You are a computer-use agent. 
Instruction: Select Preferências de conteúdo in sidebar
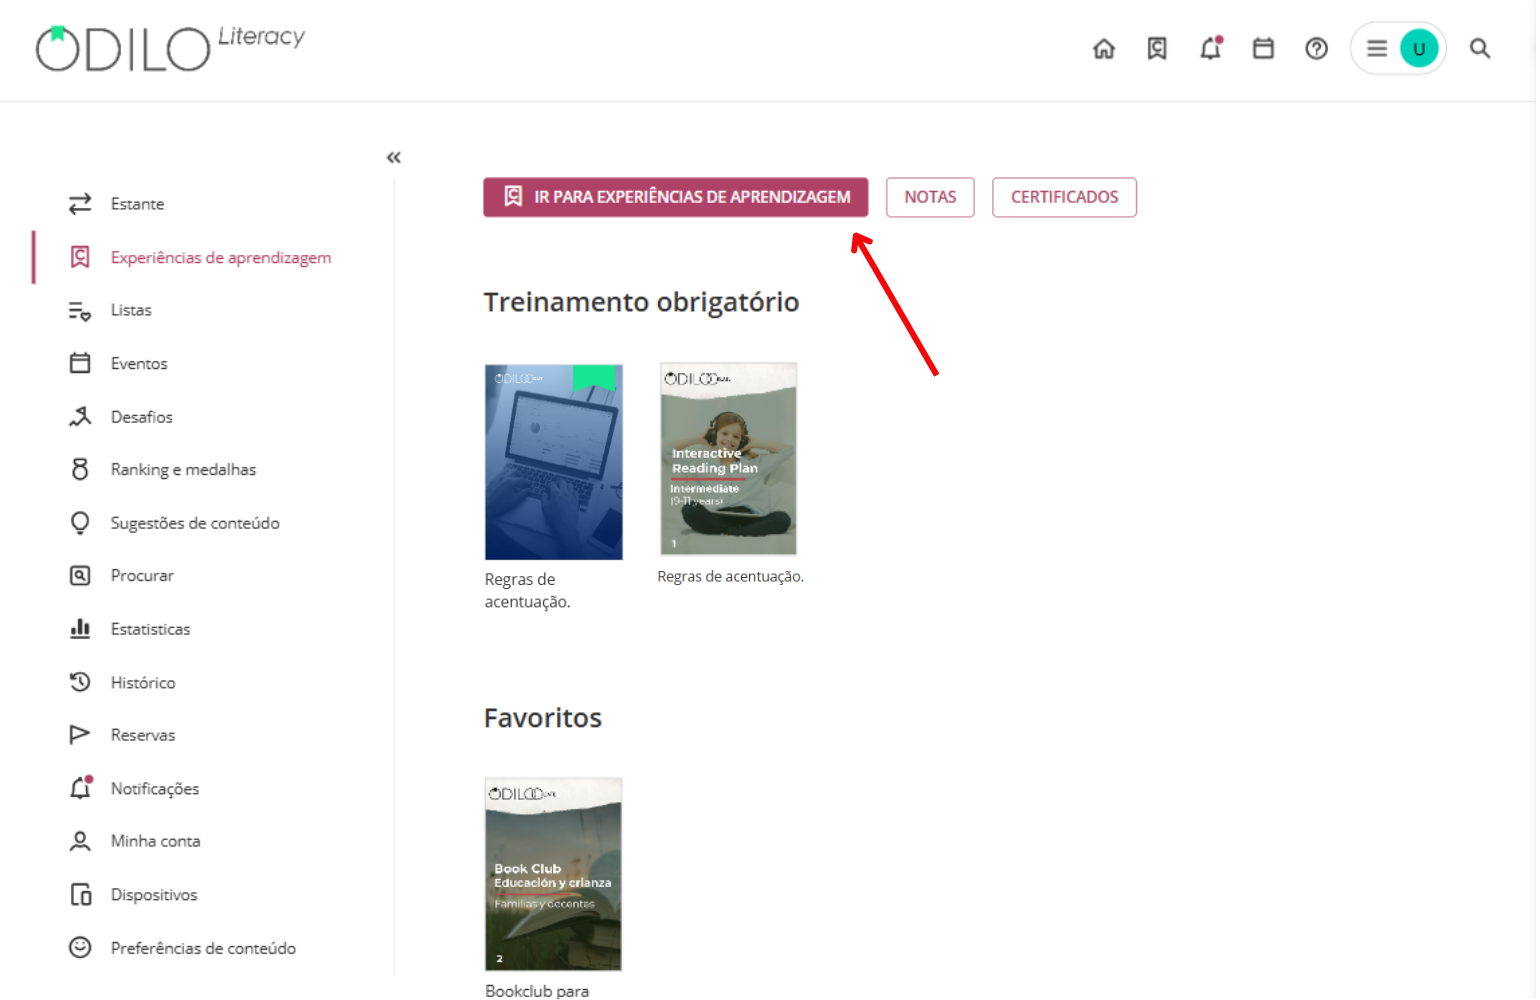[183, 948]
